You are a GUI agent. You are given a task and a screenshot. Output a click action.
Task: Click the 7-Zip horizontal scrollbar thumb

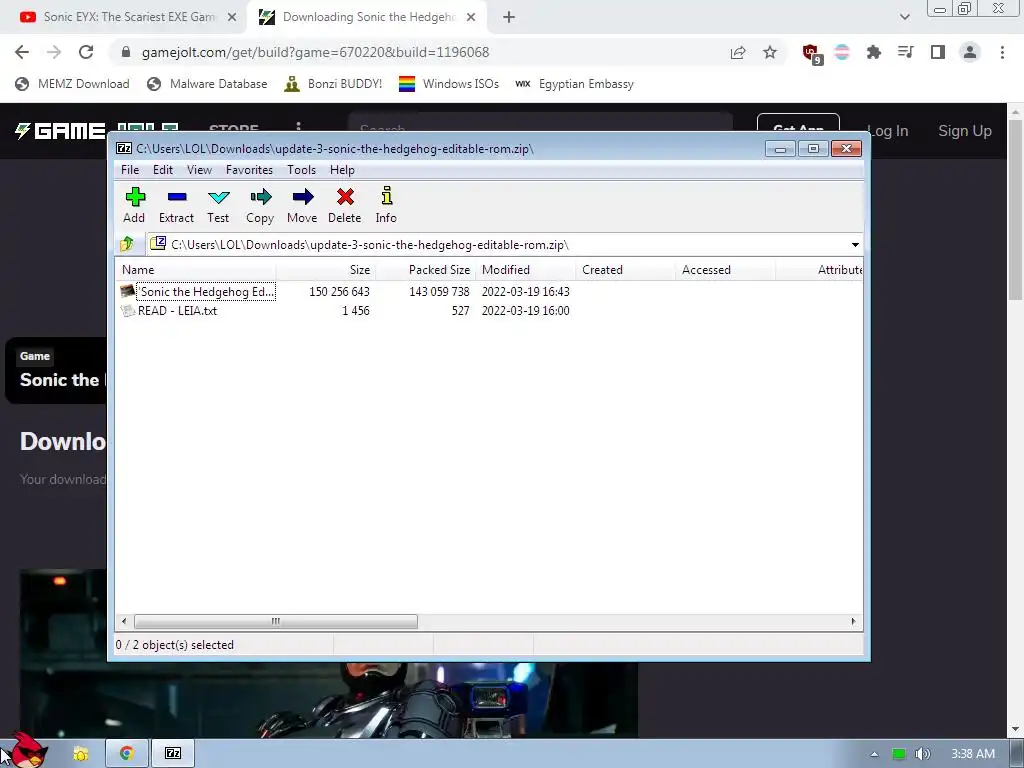[276, 621]
